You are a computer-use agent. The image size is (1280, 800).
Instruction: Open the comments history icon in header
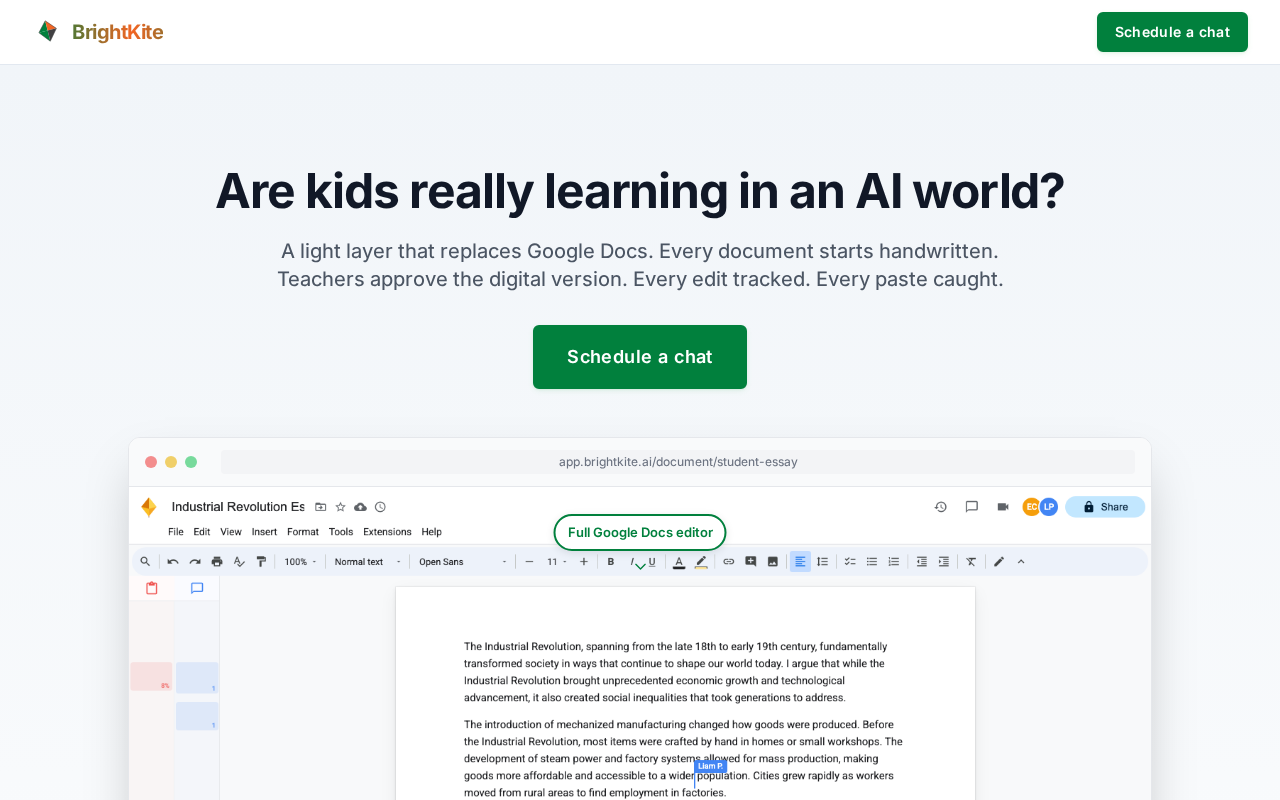pyautogui.click(x=972, y=507)
